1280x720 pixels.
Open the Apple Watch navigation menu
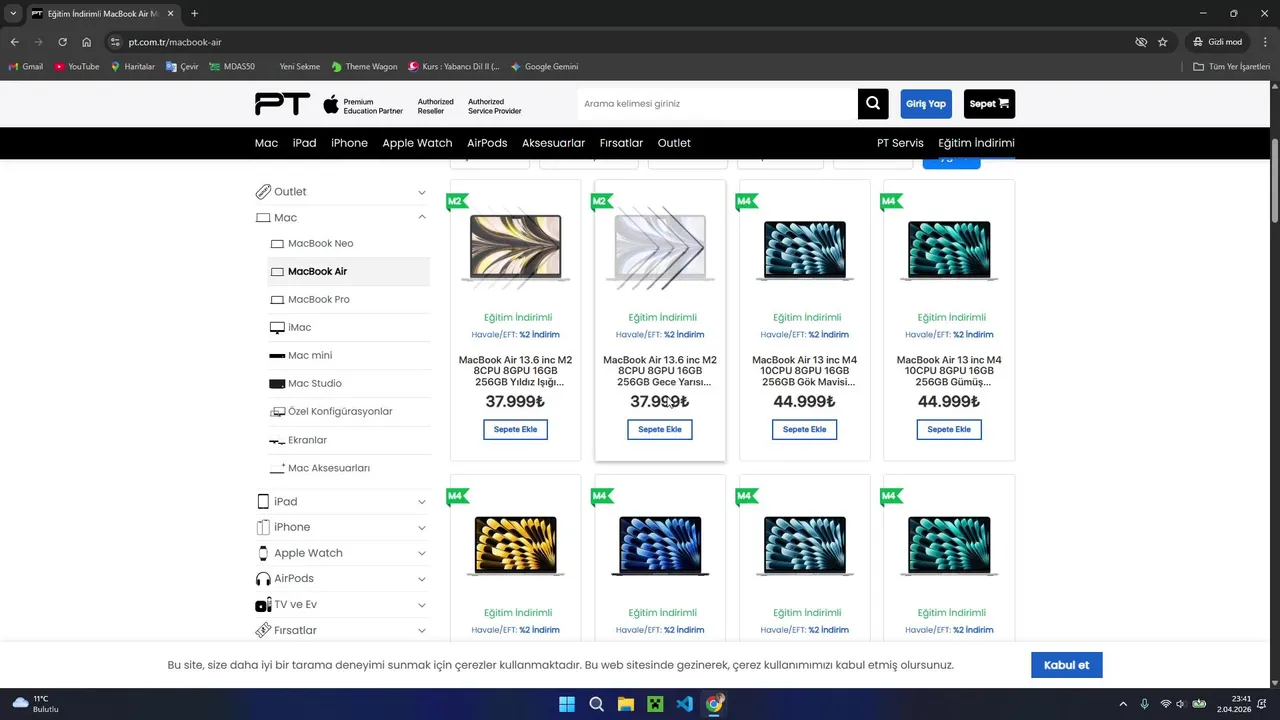click(417, 143)
